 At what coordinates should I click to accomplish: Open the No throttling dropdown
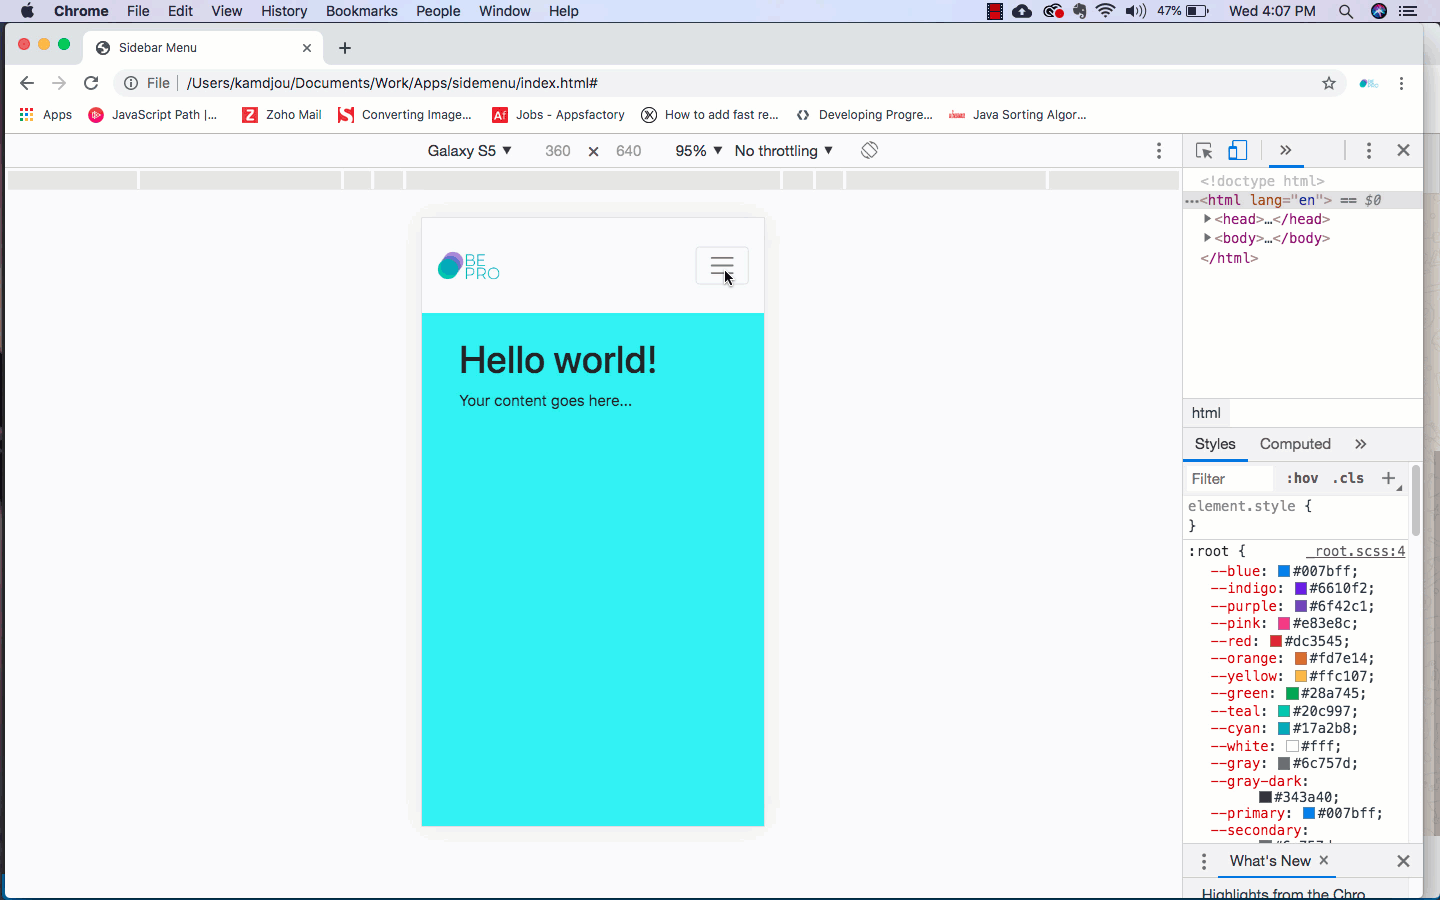pyautogui.click(x=783, y=151)
